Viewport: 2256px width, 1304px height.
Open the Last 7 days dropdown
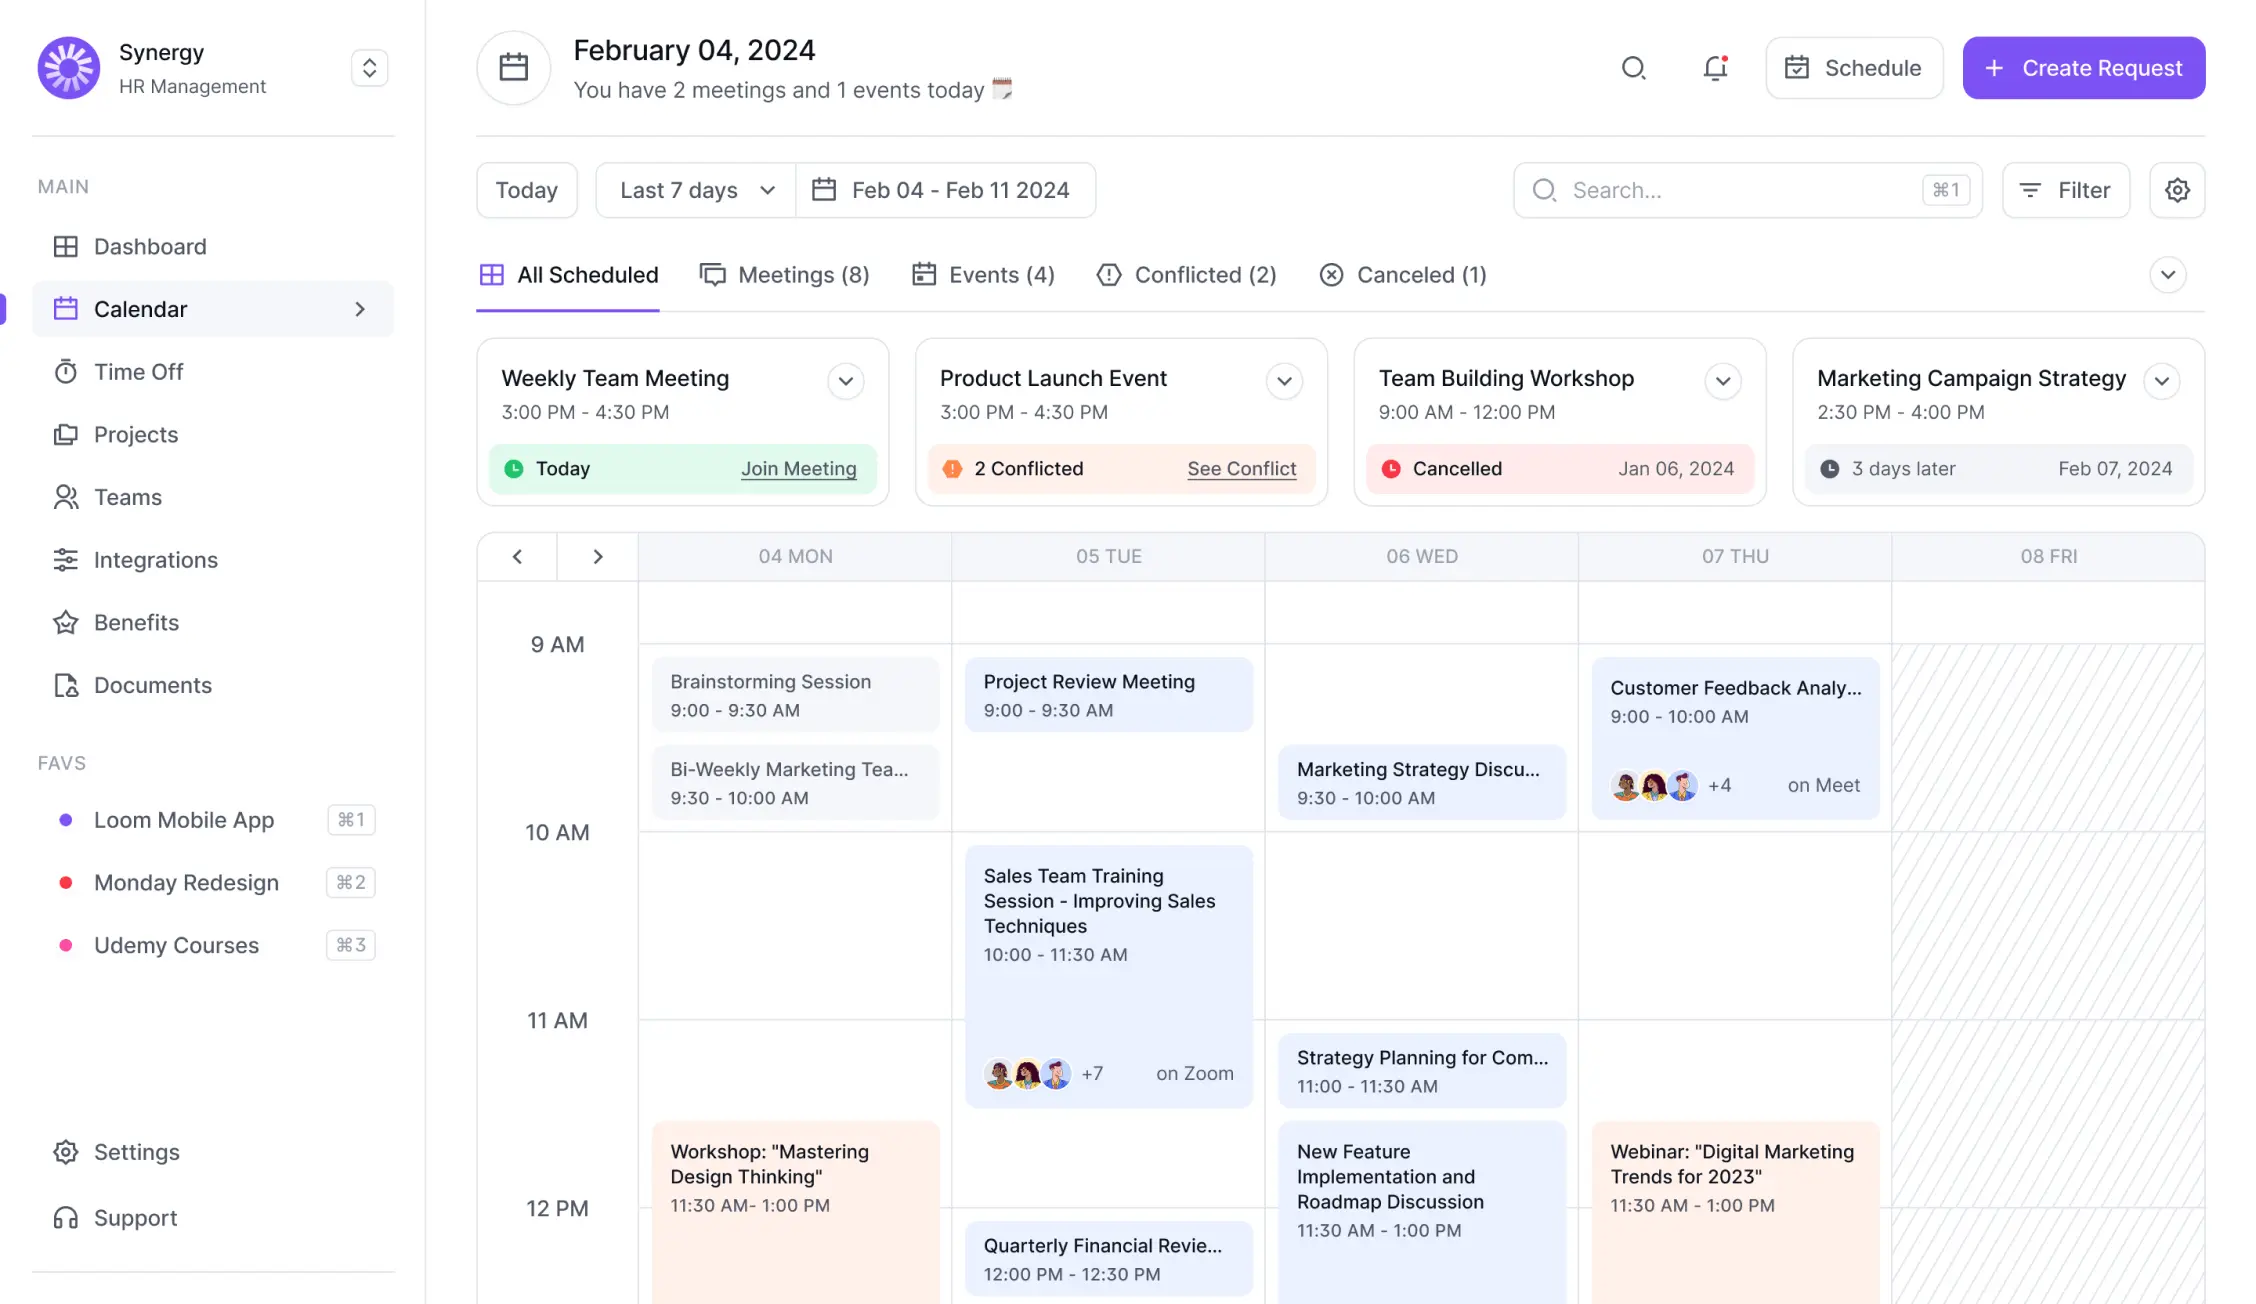696,190
